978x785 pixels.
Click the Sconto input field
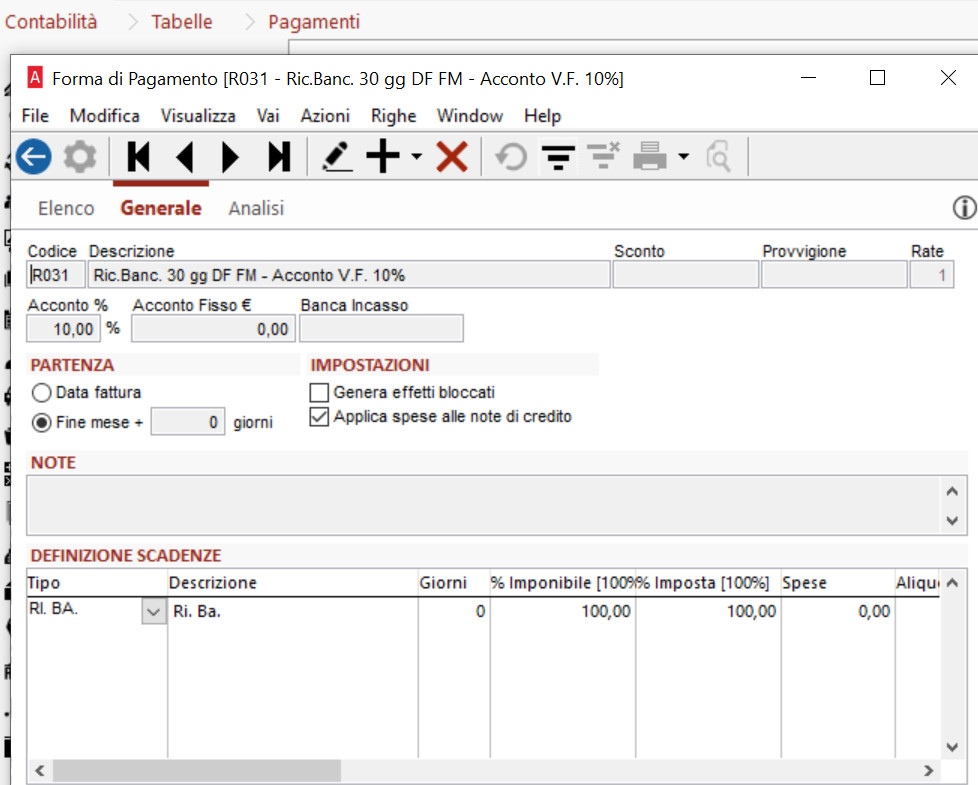coord(685,275)
